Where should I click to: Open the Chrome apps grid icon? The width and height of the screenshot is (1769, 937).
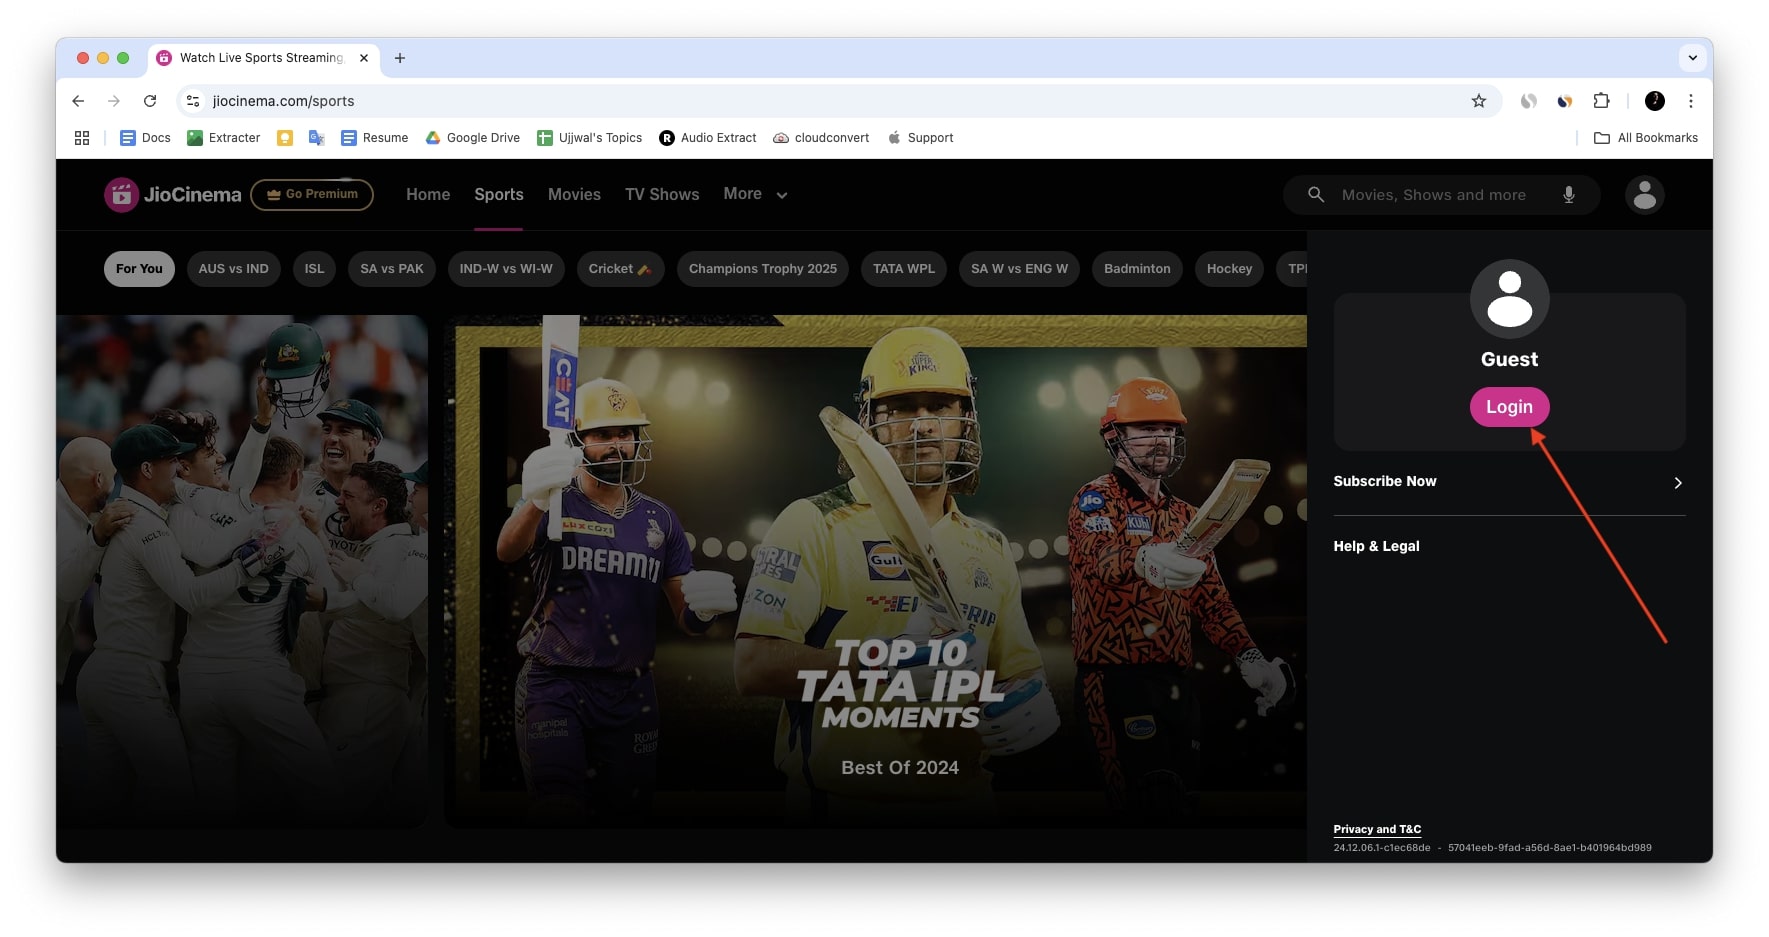[x=82, y=138]
